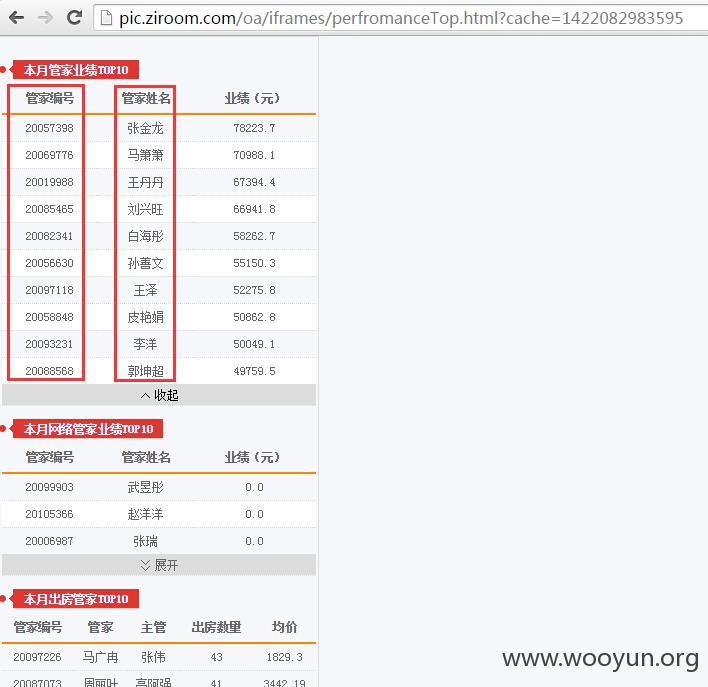The height and width of the screenshot is (687, 708).
Task: Click the performance value 50862.8
Action: (x=254, y=317)
